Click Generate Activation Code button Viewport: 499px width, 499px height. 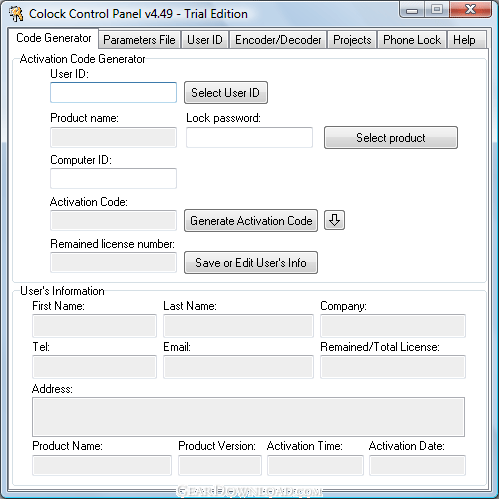(251, 221)
